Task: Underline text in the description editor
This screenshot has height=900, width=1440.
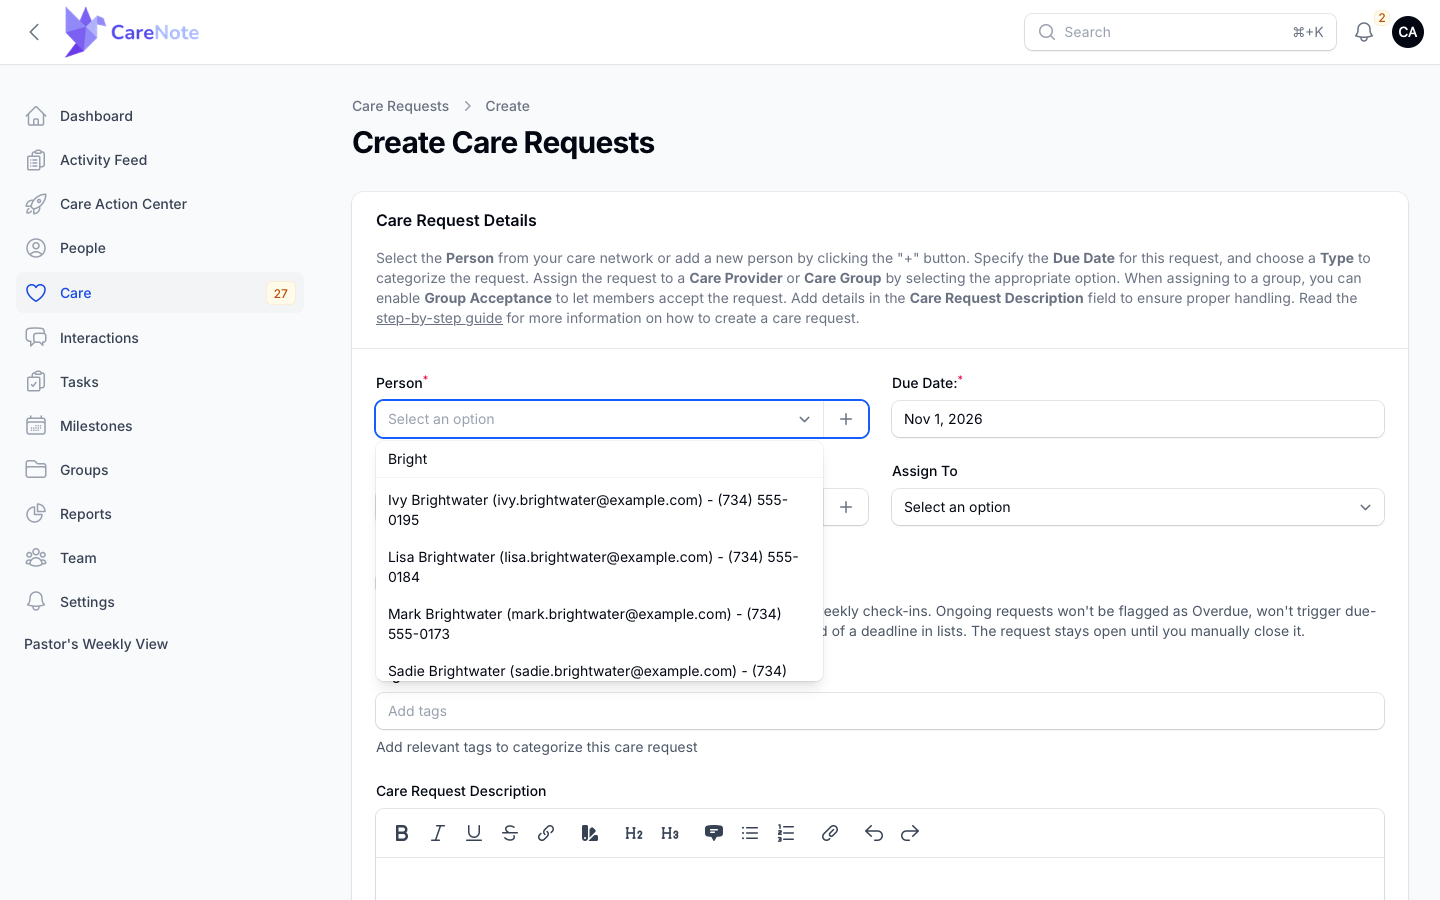Action: coord(474,833)
